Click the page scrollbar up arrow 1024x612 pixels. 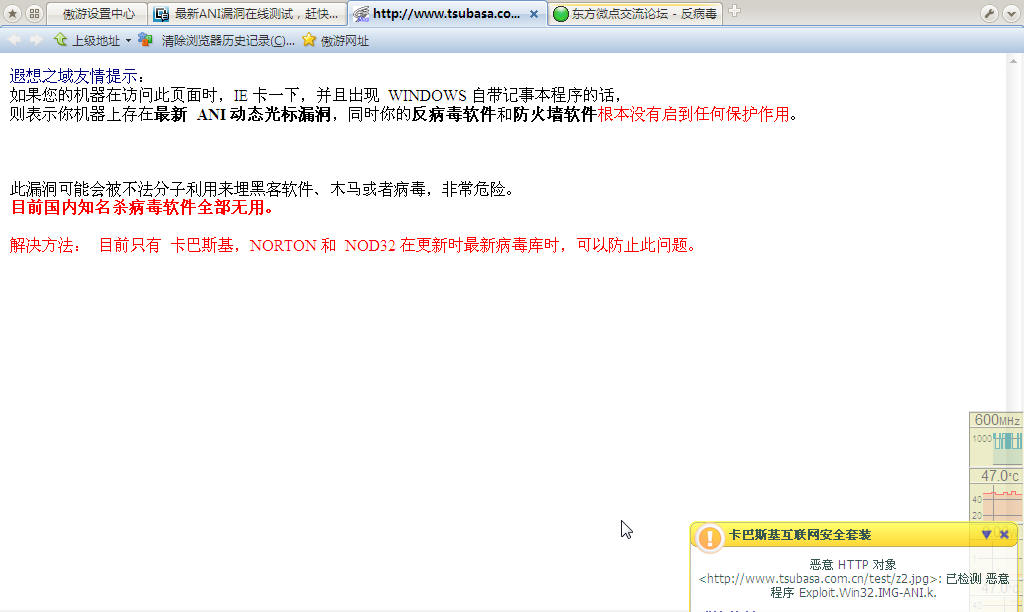[1014, 61]
